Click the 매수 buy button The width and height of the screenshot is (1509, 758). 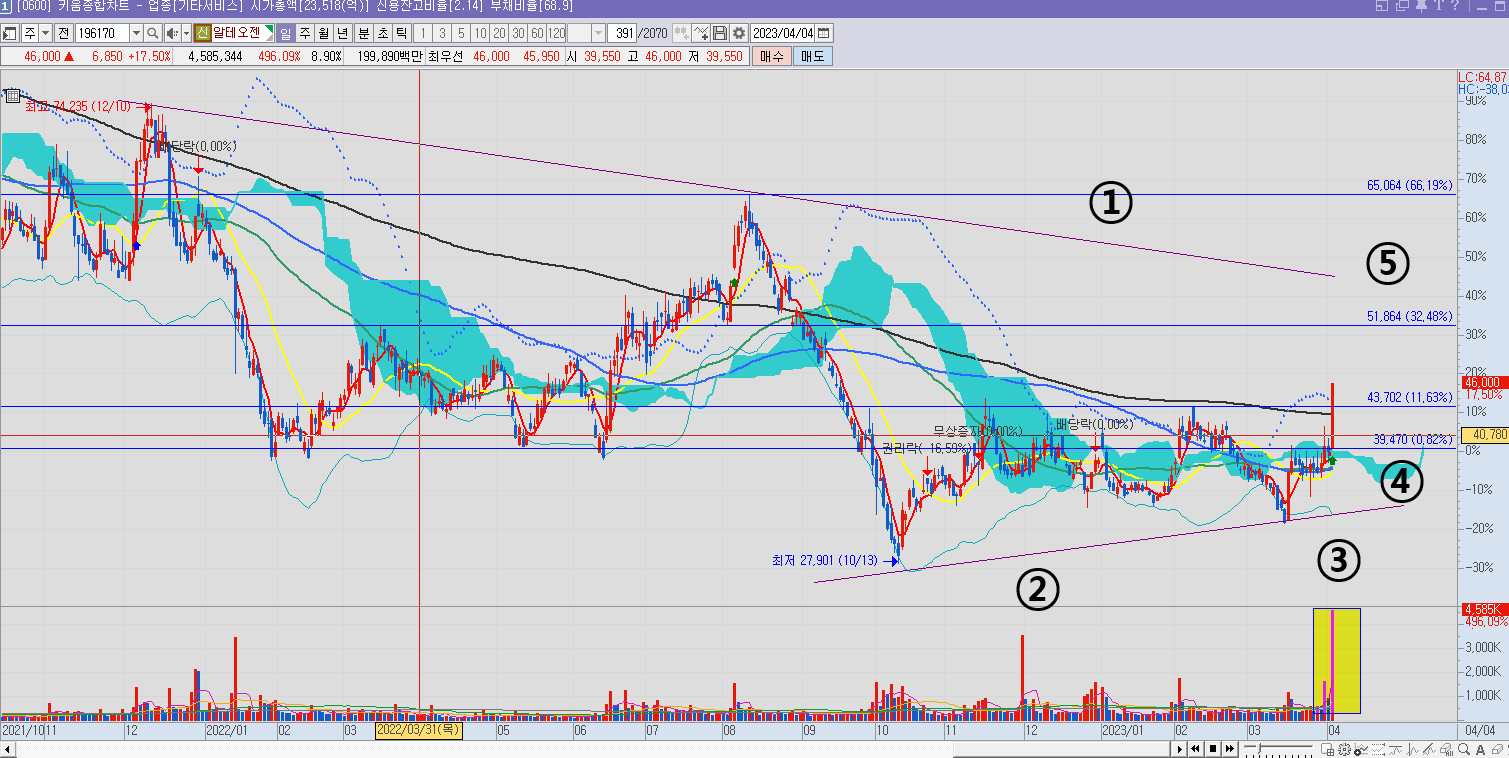772,56
